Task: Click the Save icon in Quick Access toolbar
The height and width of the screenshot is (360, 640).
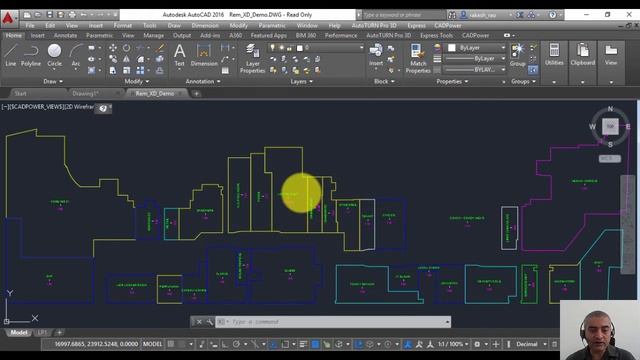Action: [x=49, y=15]
